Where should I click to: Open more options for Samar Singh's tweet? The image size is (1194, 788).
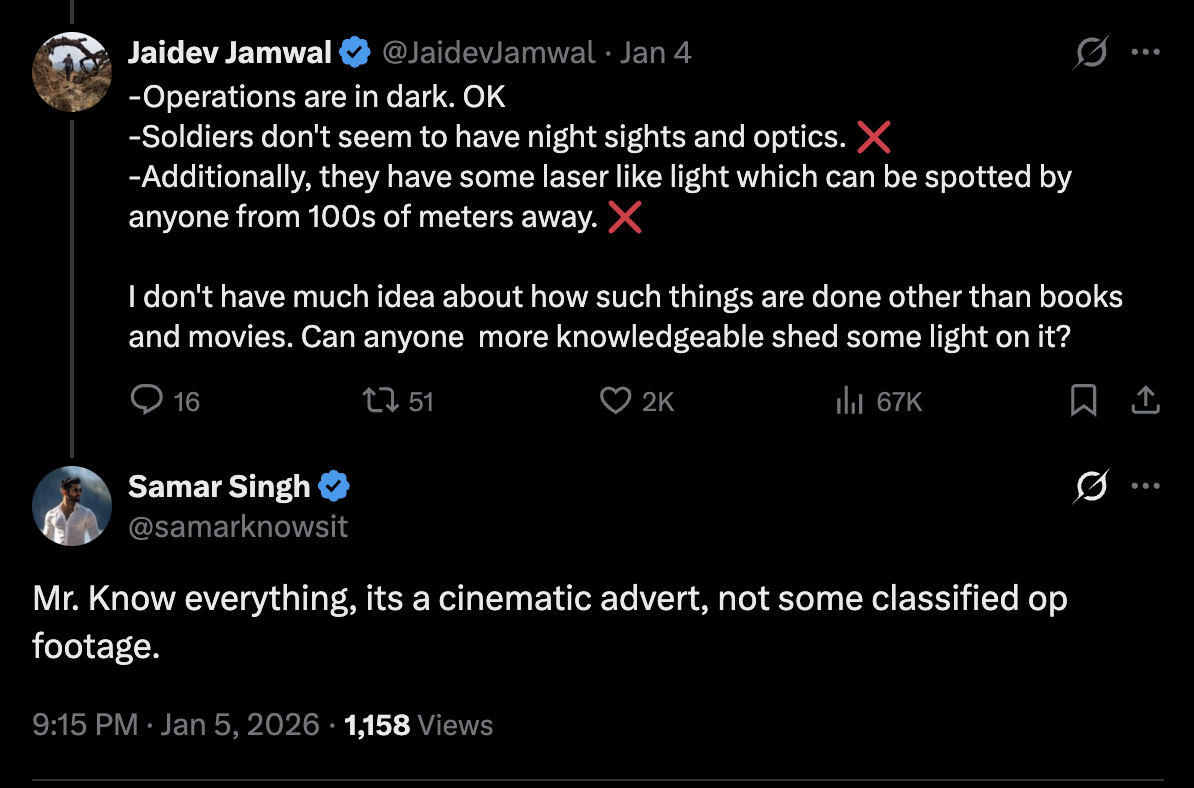click(x=1144, y=487)
